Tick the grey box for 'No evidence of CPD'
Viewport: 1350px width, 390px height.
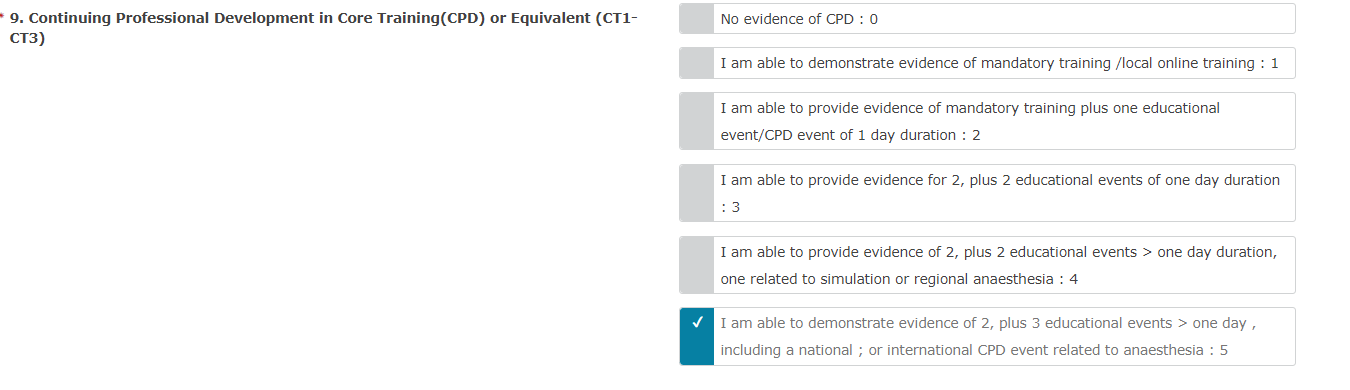click(x=696, y=19)
